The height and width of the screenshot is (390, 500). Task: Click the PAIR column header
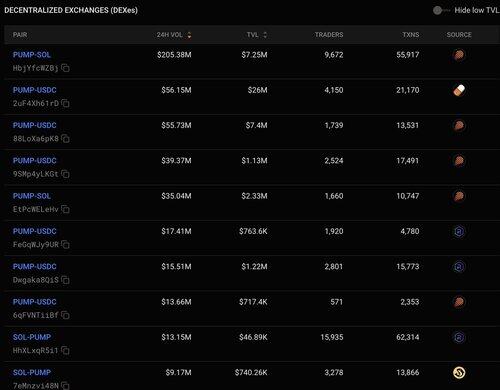[20, 35]
